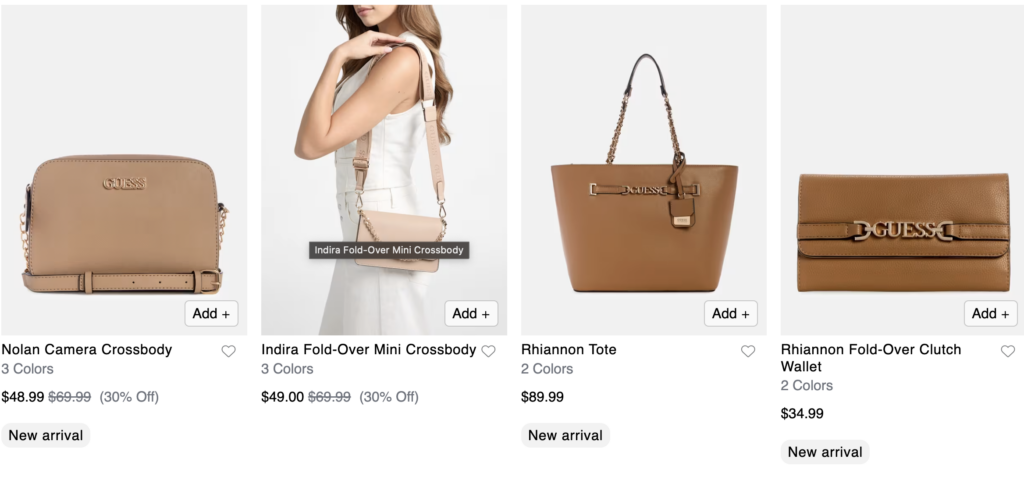Add the Rhiannon Tote using Add + button
The height and width of the screenshot is (484, 1024).
tap(731, 313)
